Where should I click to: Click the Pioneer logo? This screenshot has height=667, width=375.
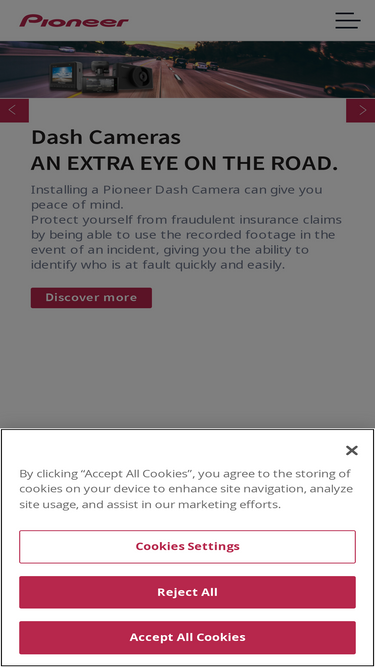(74, 20)
